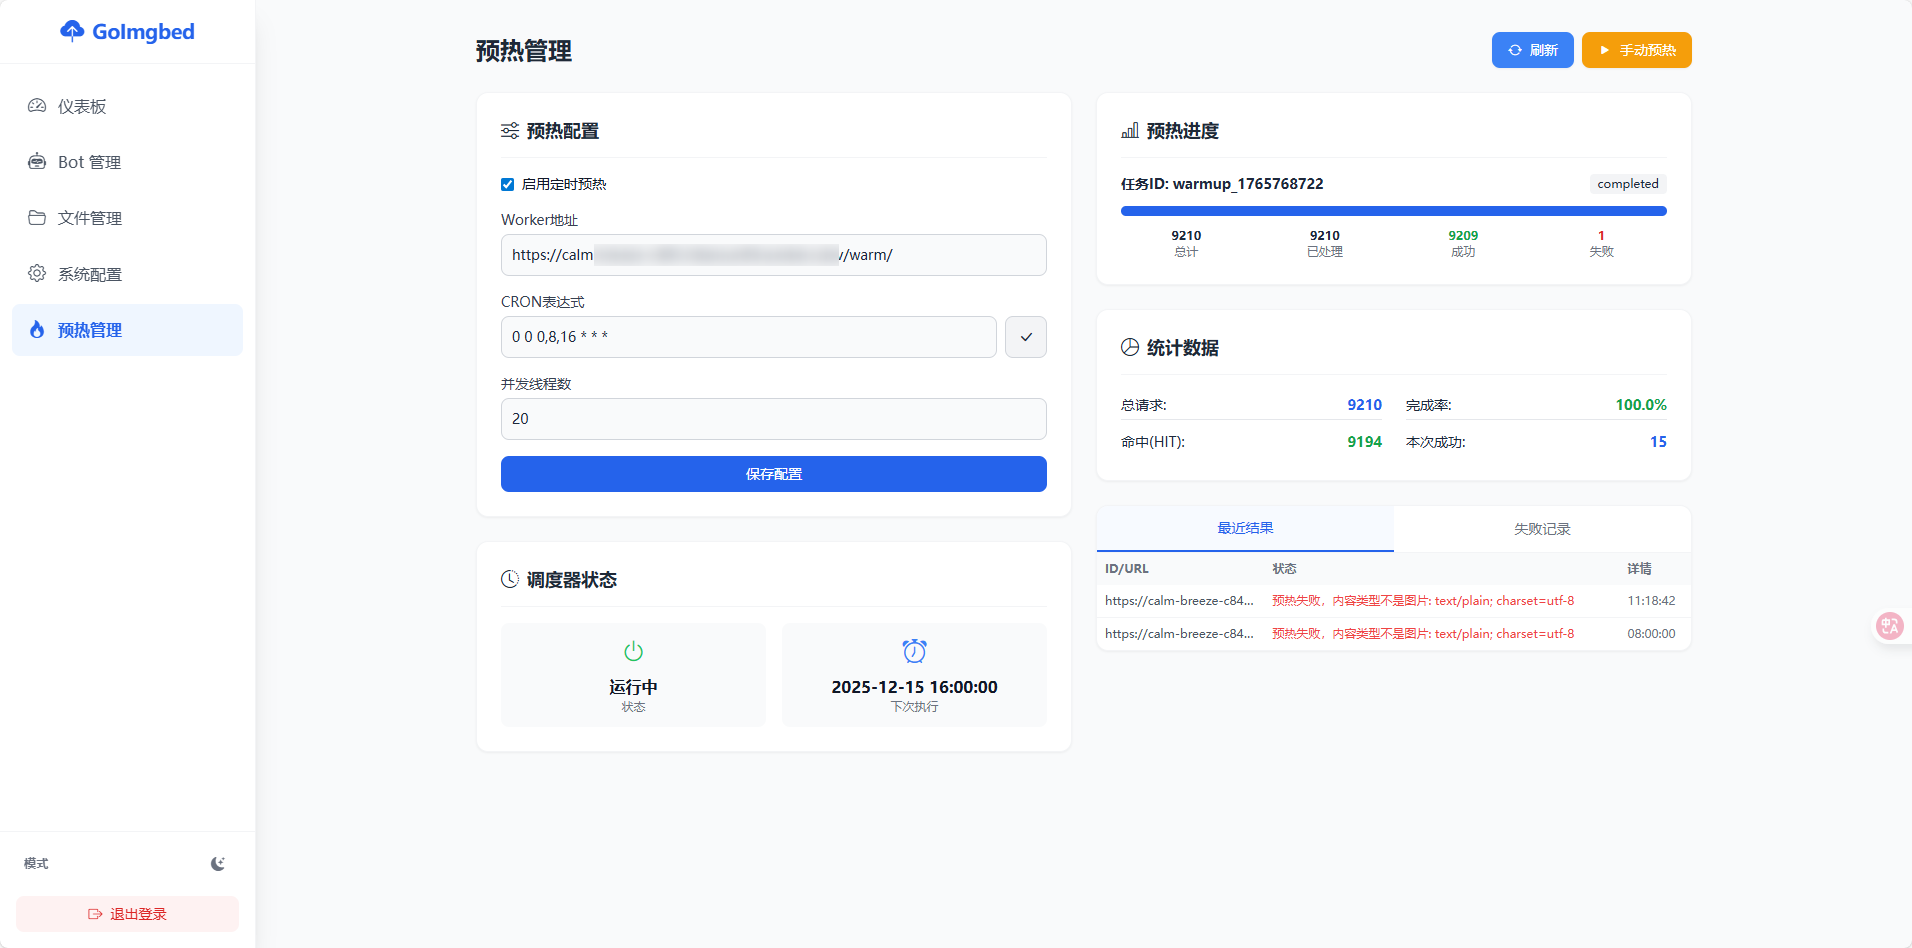Click the 系统配置 gear icon

(37, 274)
